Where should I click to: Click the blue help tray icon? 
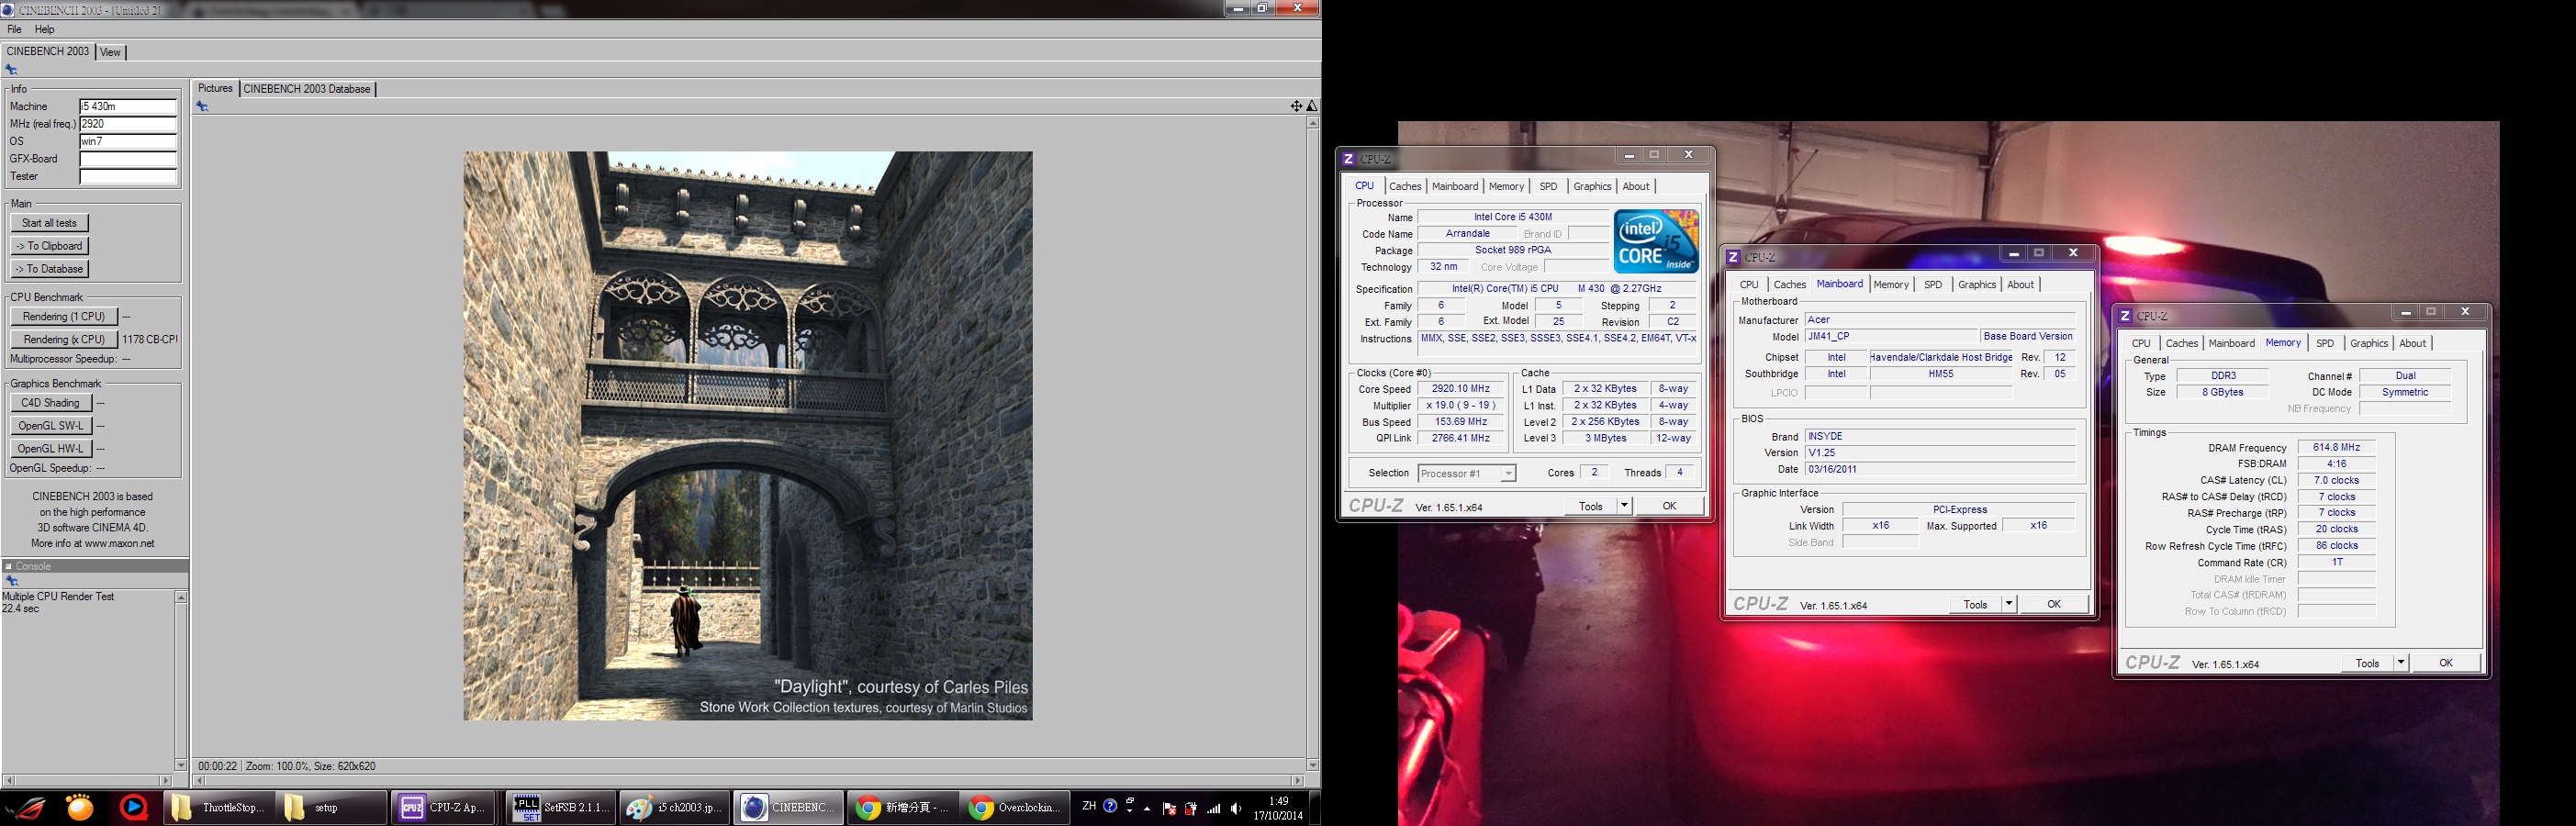[1110, 806]
